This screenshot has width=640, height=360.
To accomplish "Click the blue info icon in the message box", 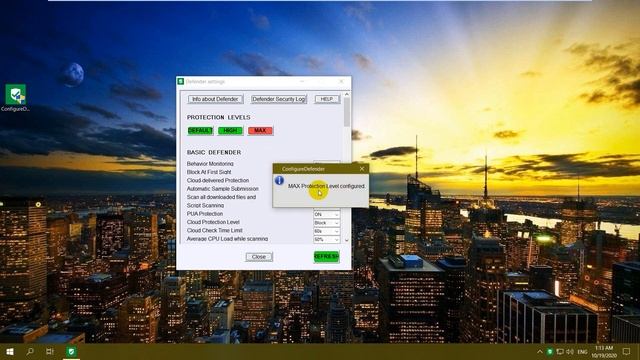I will 279,180.
